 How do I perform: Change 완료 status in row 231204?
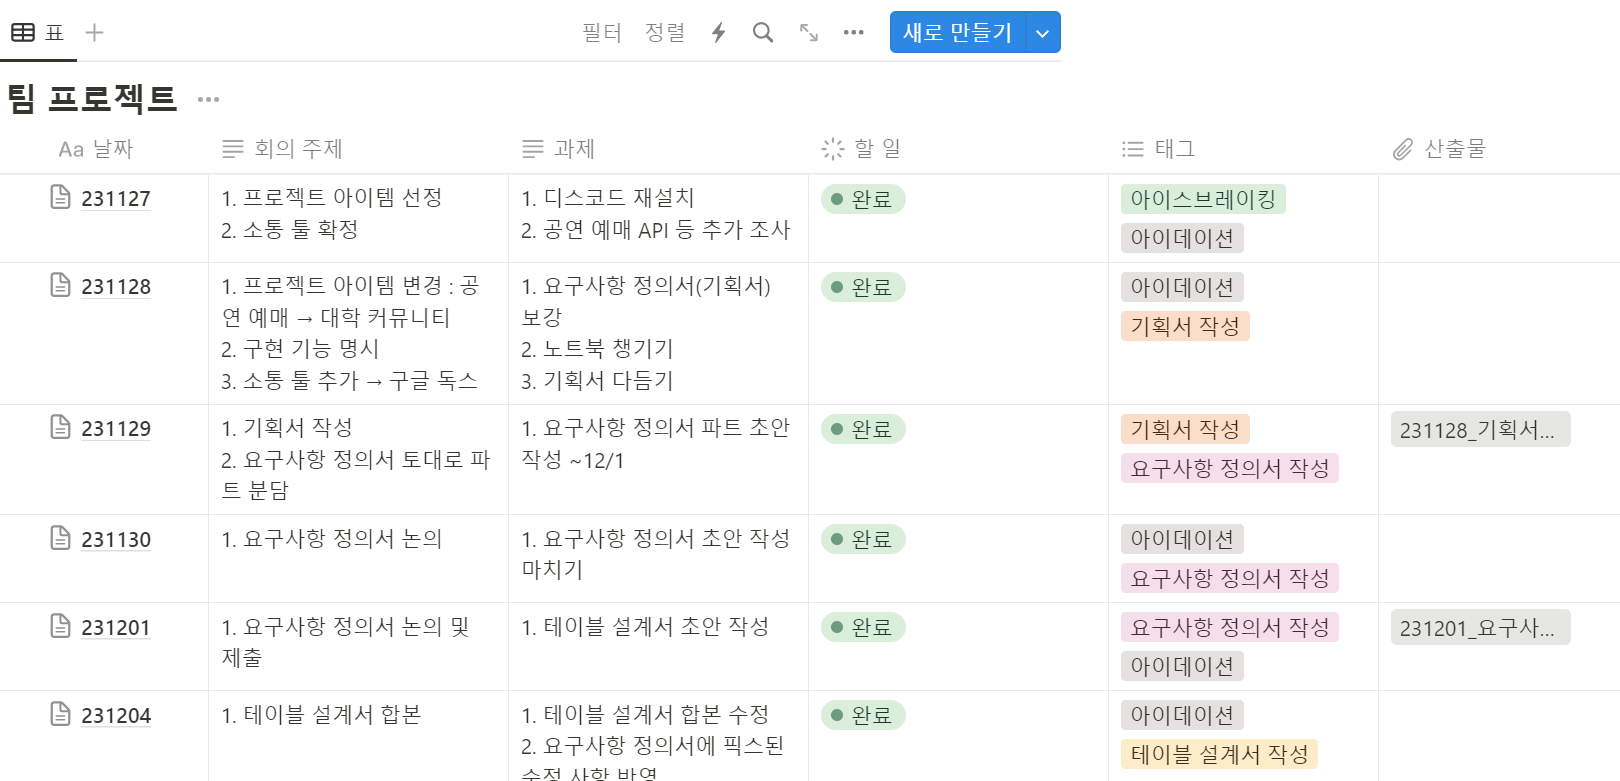(x=863, y=715)
